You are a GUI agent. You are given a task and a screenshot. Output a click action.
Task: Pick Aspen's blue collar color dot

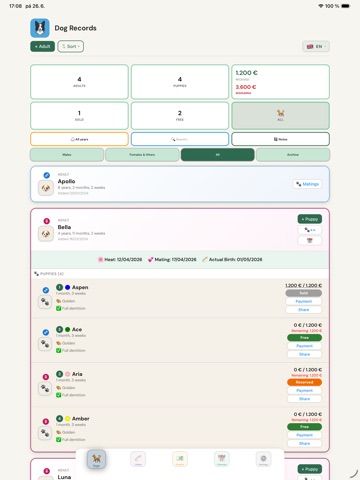coord(68,287)
